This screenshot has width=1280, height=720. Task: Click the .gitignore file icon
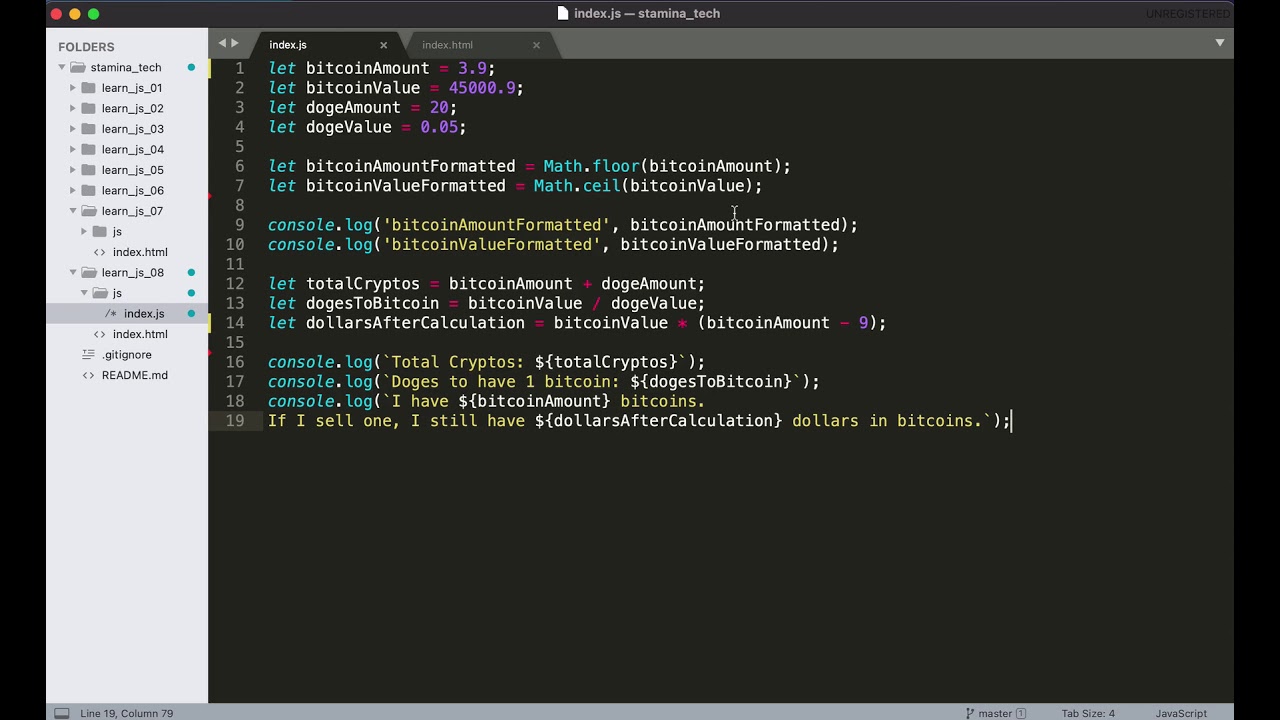click(x=88, y=354)
